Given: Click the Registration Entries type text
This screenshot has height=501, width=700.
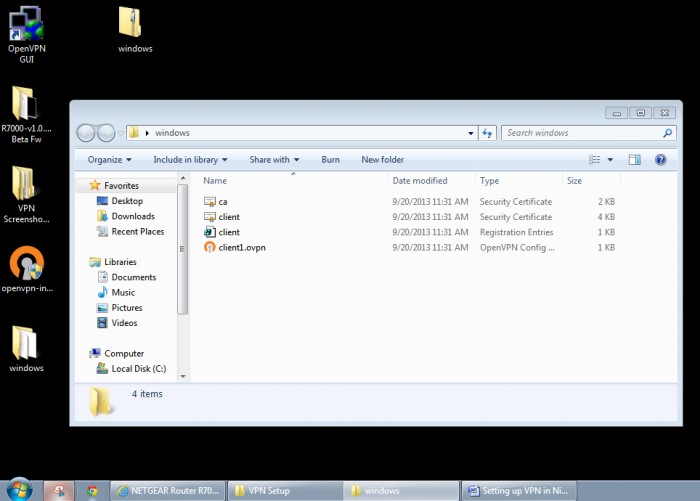Looking at the screenshot, I should coord(517,232).
